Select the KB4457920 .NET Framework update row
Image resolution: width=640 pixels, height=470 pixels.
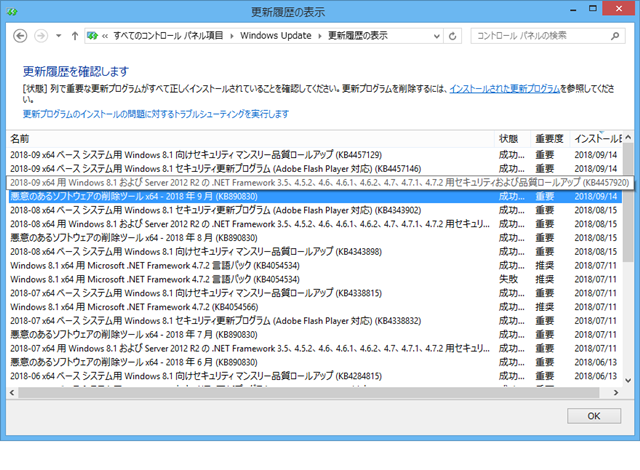click(320, 182)
